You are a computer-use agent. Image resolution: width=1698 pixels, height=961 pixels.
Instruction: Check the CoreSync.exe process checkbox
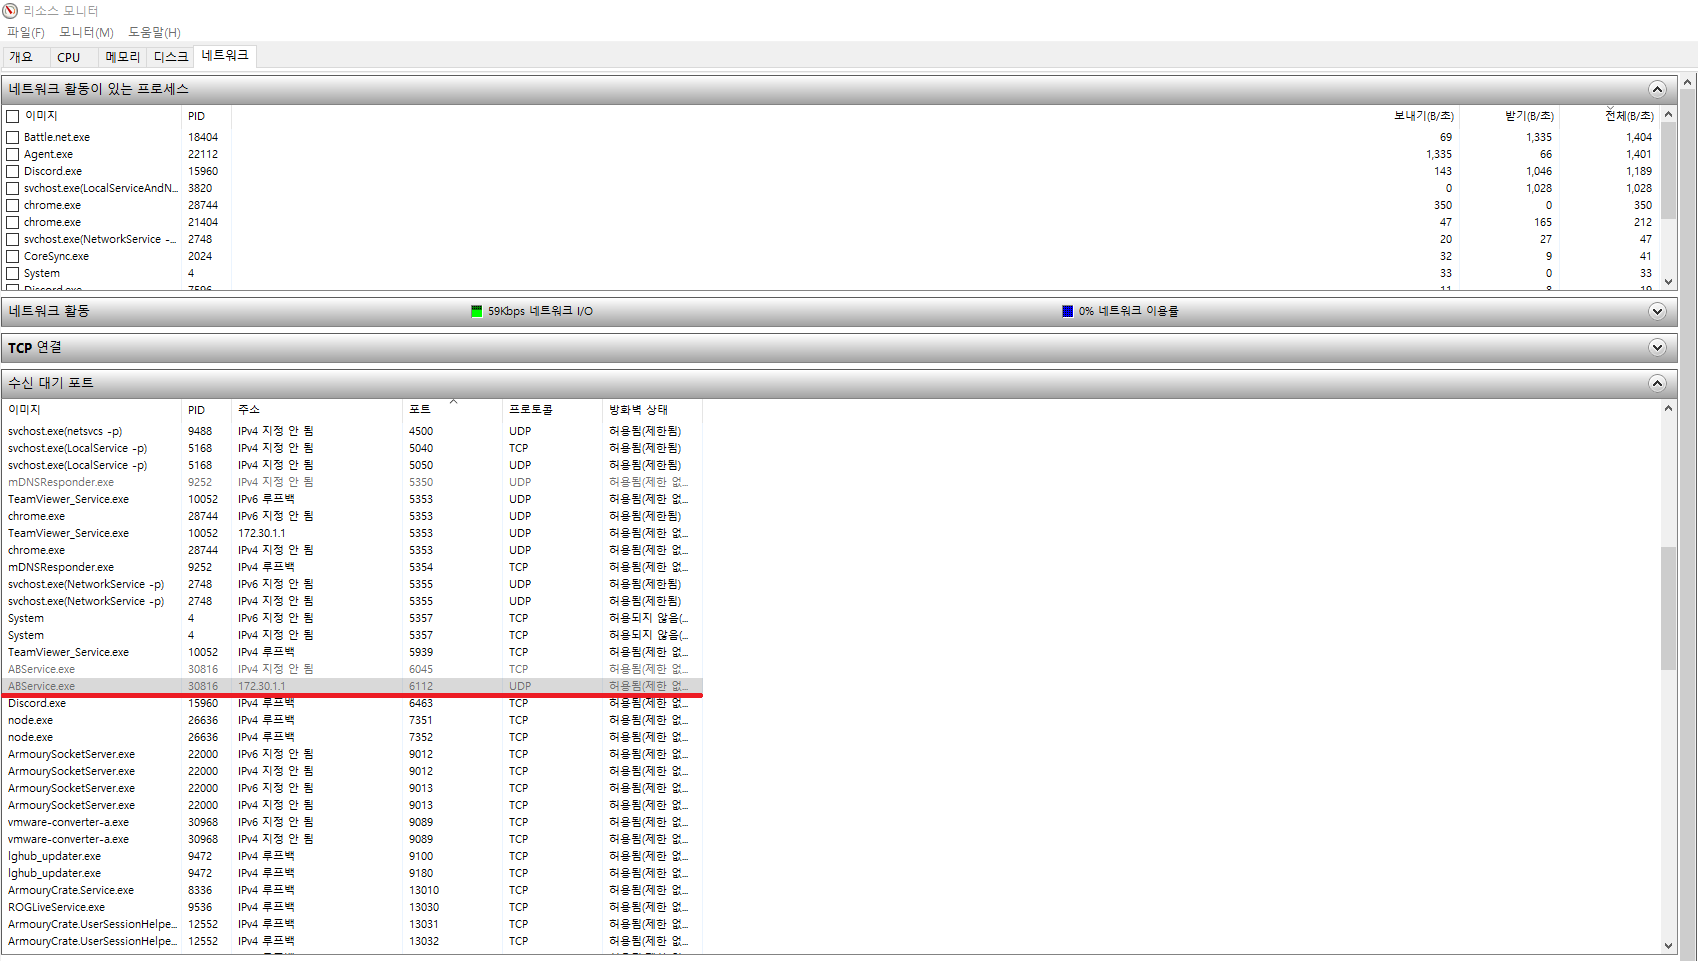coord(13,256)
